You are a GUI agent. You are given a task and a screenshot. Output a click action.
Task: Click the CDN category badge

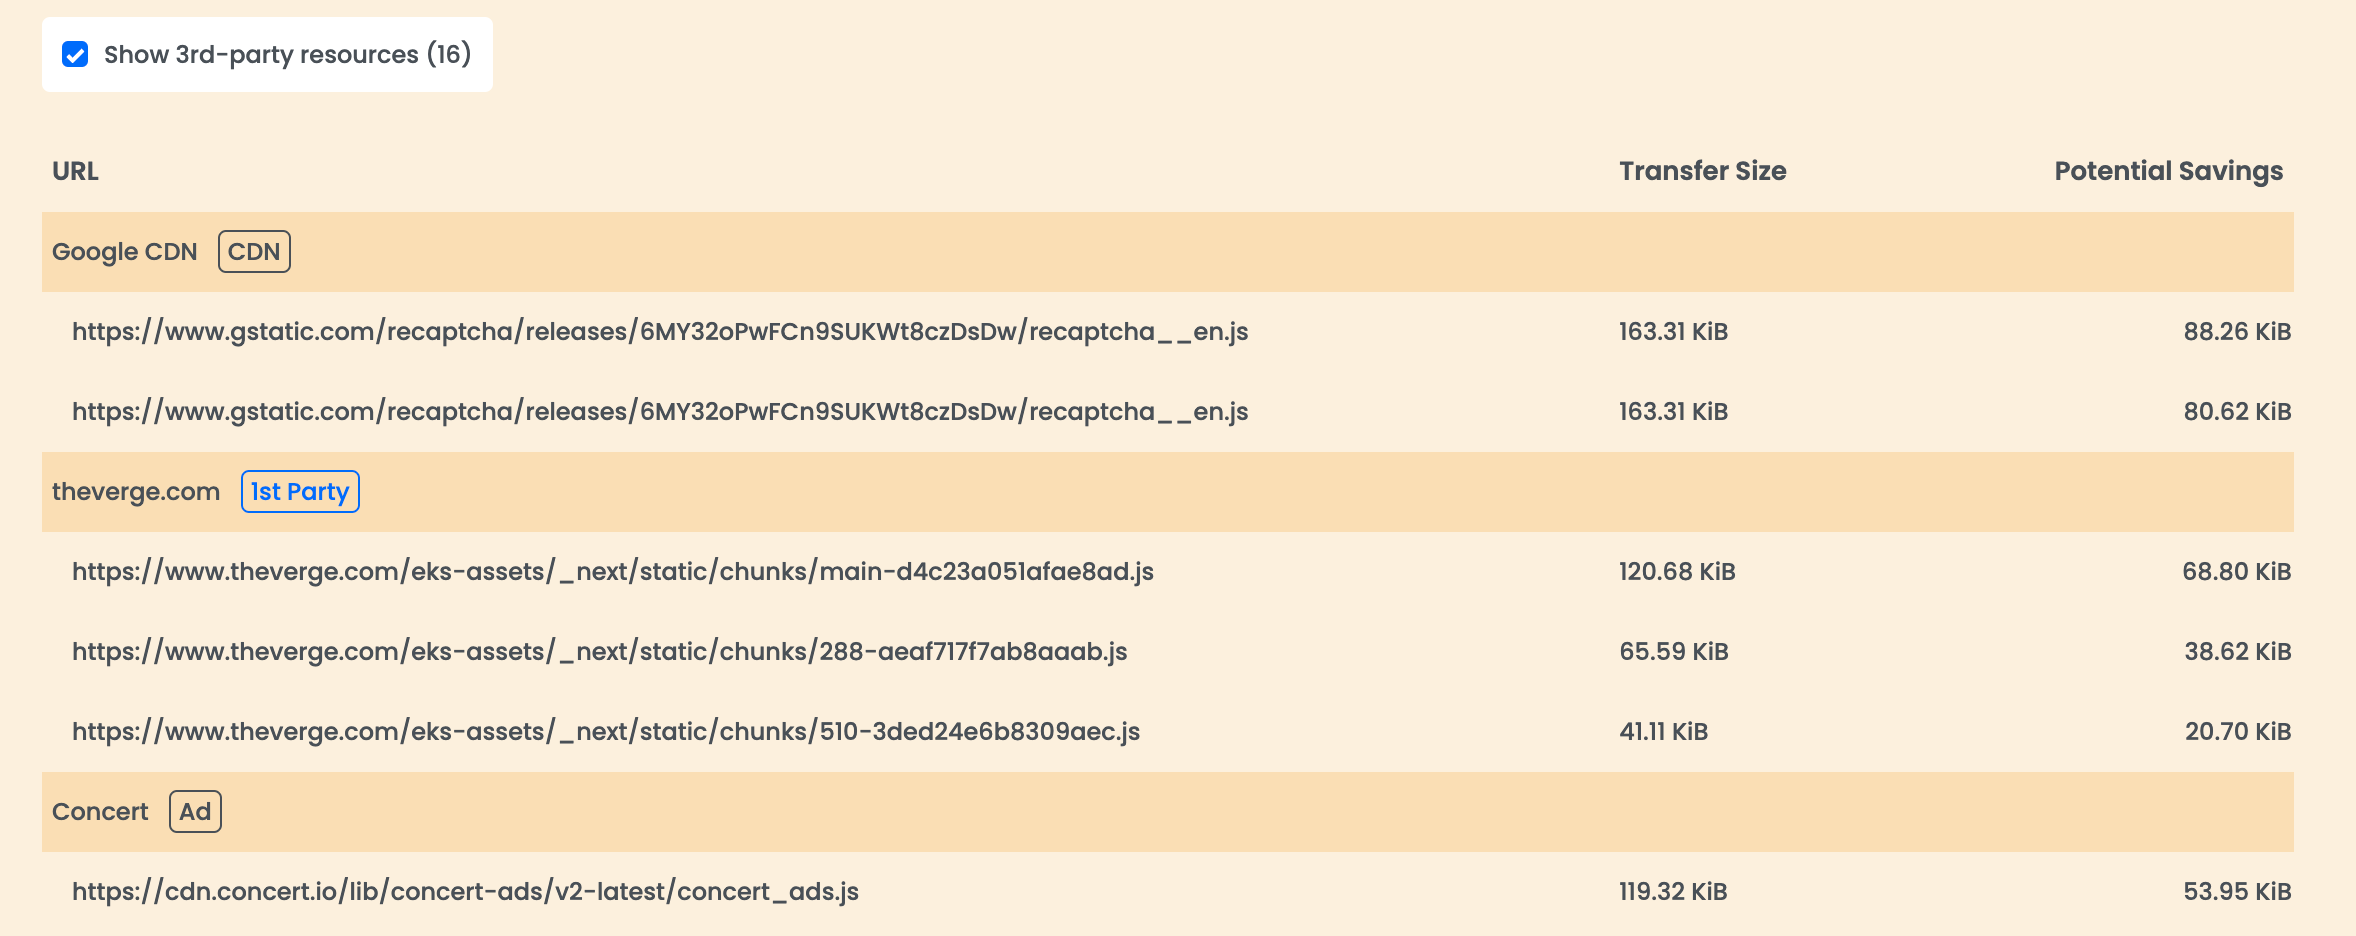[x=254, y=252]
